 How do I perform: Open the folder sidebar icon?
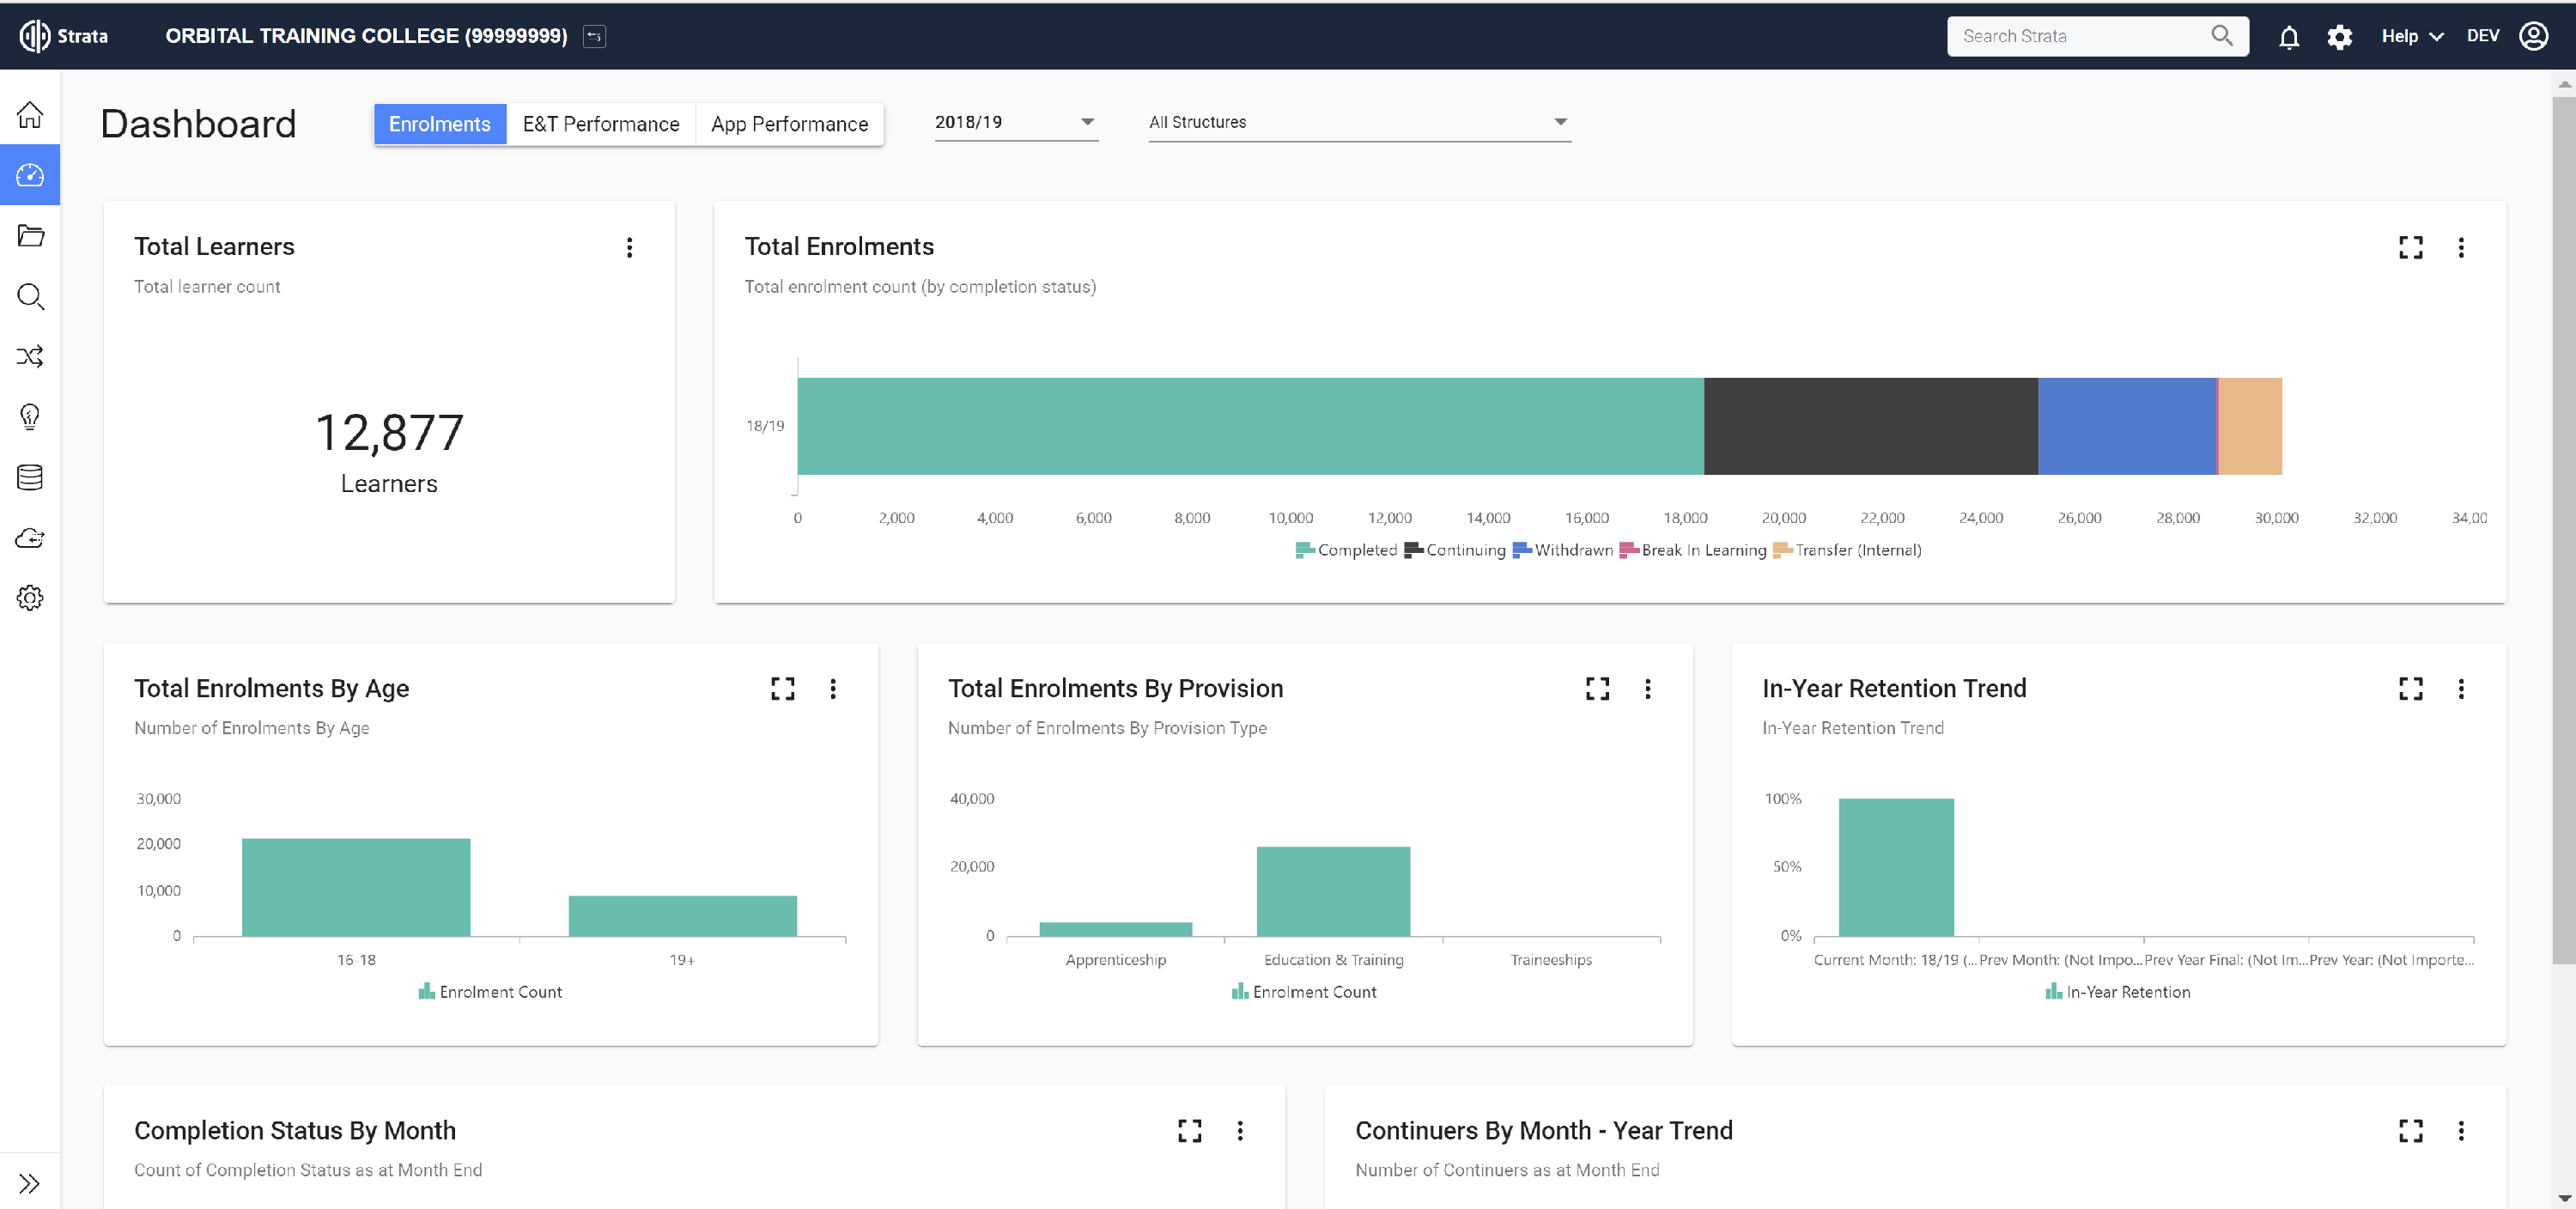pos(30,236)
